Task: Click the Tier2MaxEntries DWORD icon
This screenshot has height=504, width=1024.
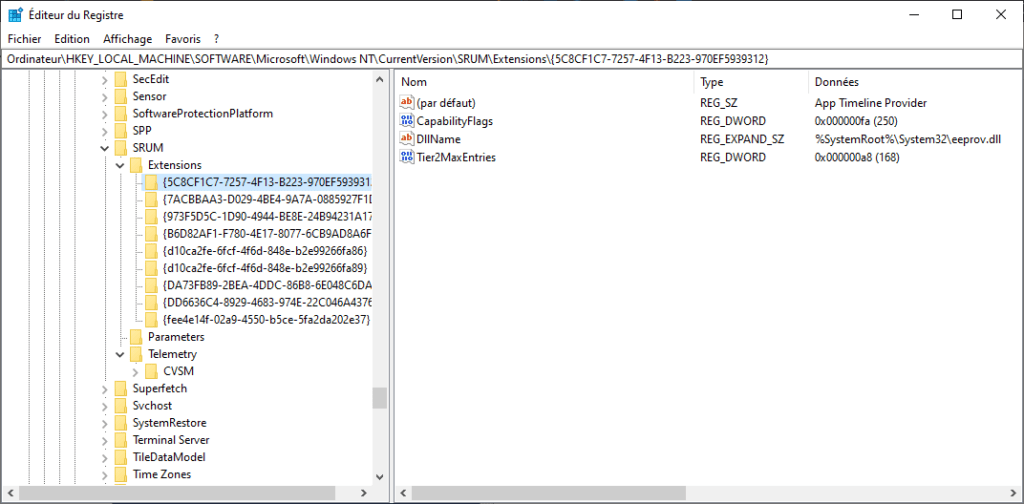Action: (407, 157)
